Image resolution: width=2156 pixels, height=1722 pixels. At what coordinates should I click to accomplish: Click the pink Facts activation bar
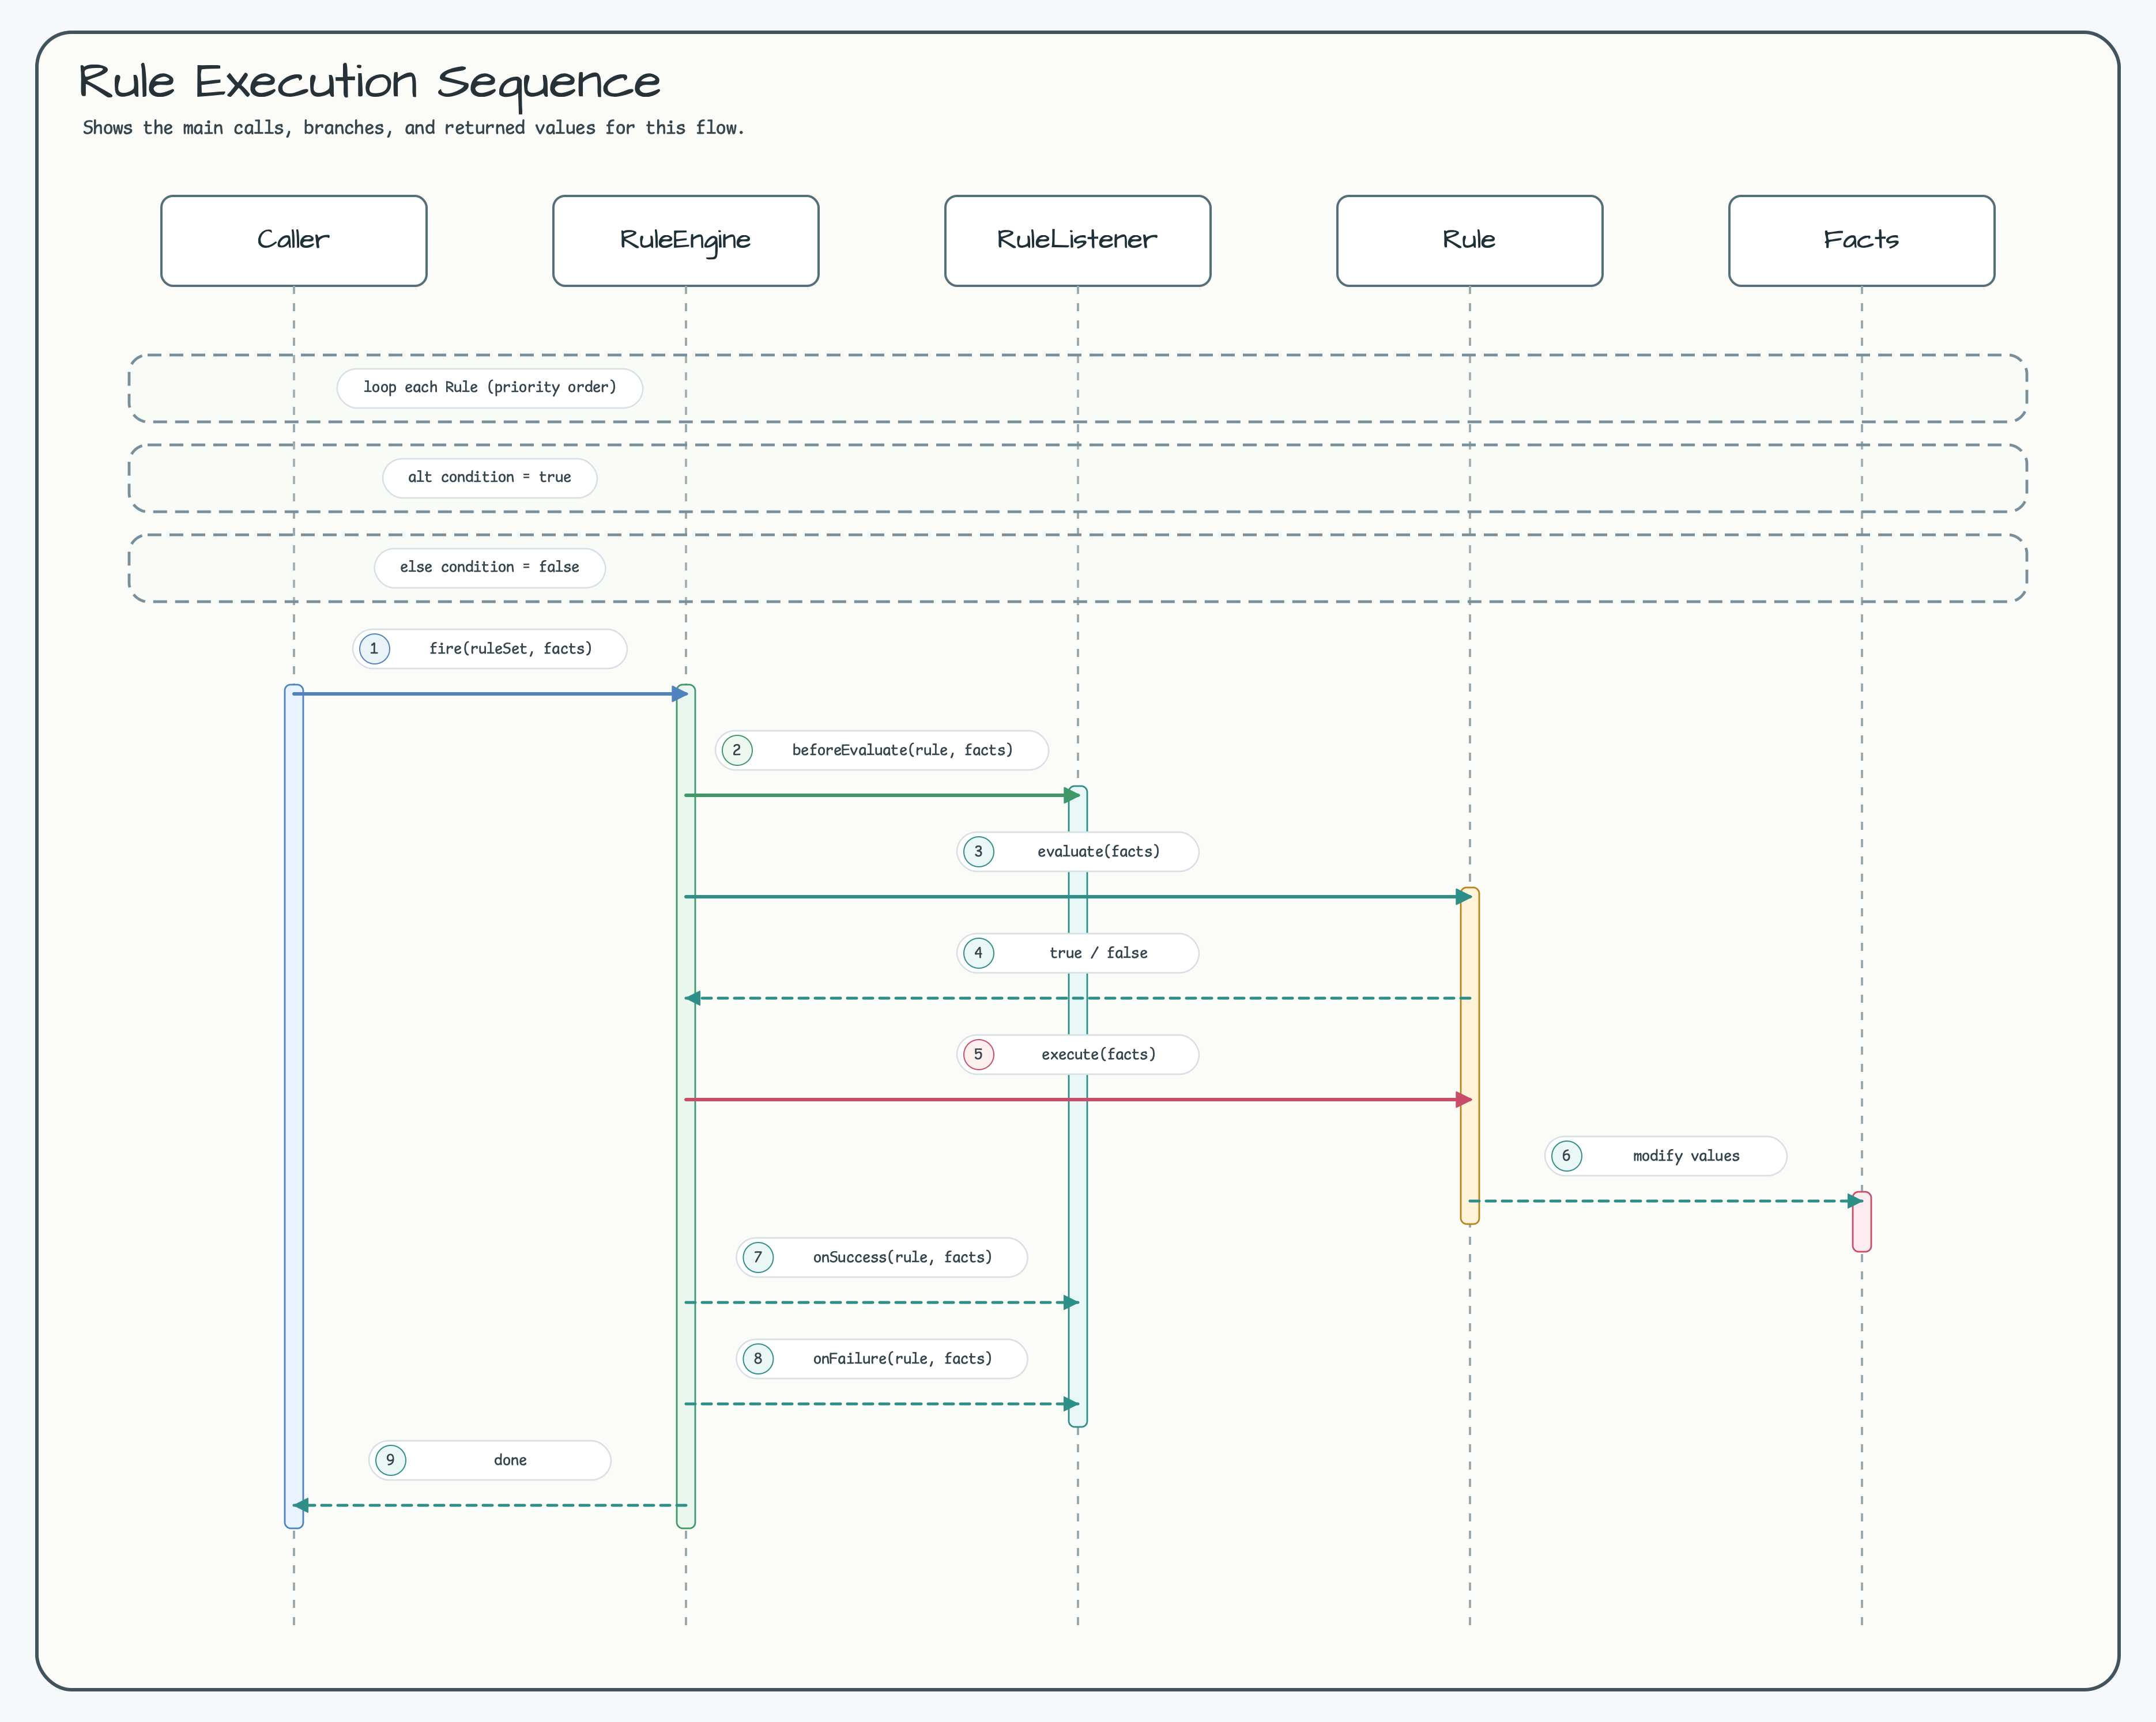pyautogui.click(x=1862, y=1222)
